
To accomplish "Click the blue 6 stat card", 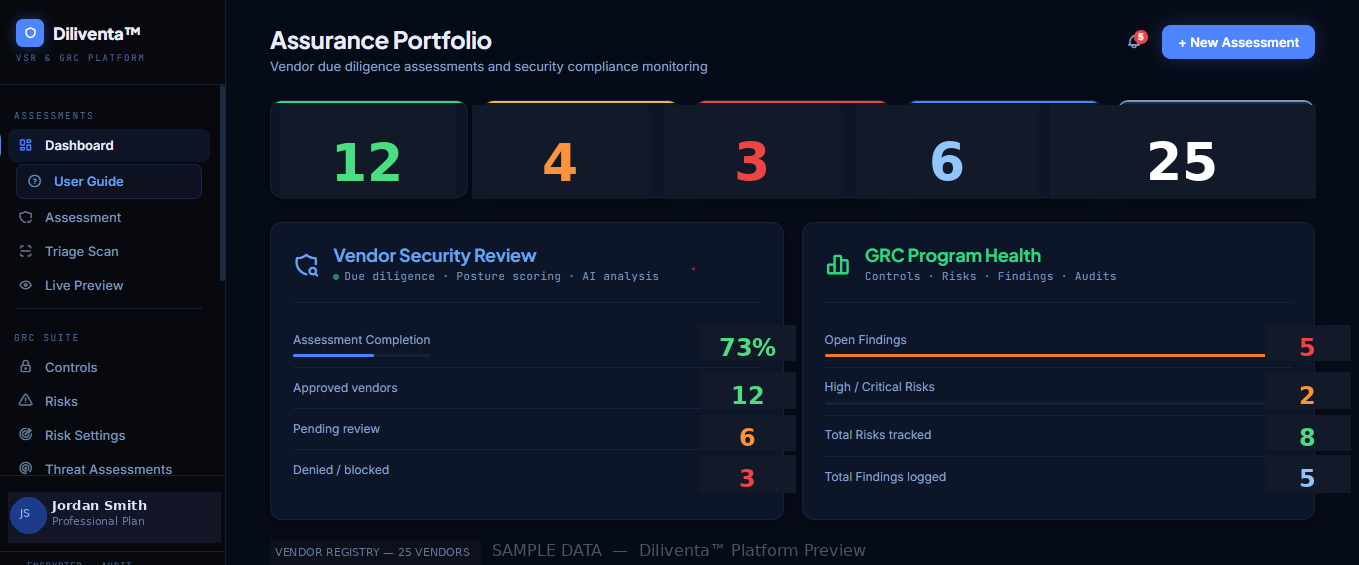I will point(946,152).
